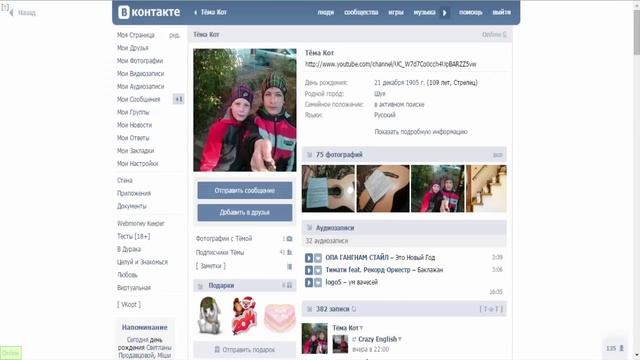
Task: Open the guitar with sheet photo thumbnail
Action: 328,189
